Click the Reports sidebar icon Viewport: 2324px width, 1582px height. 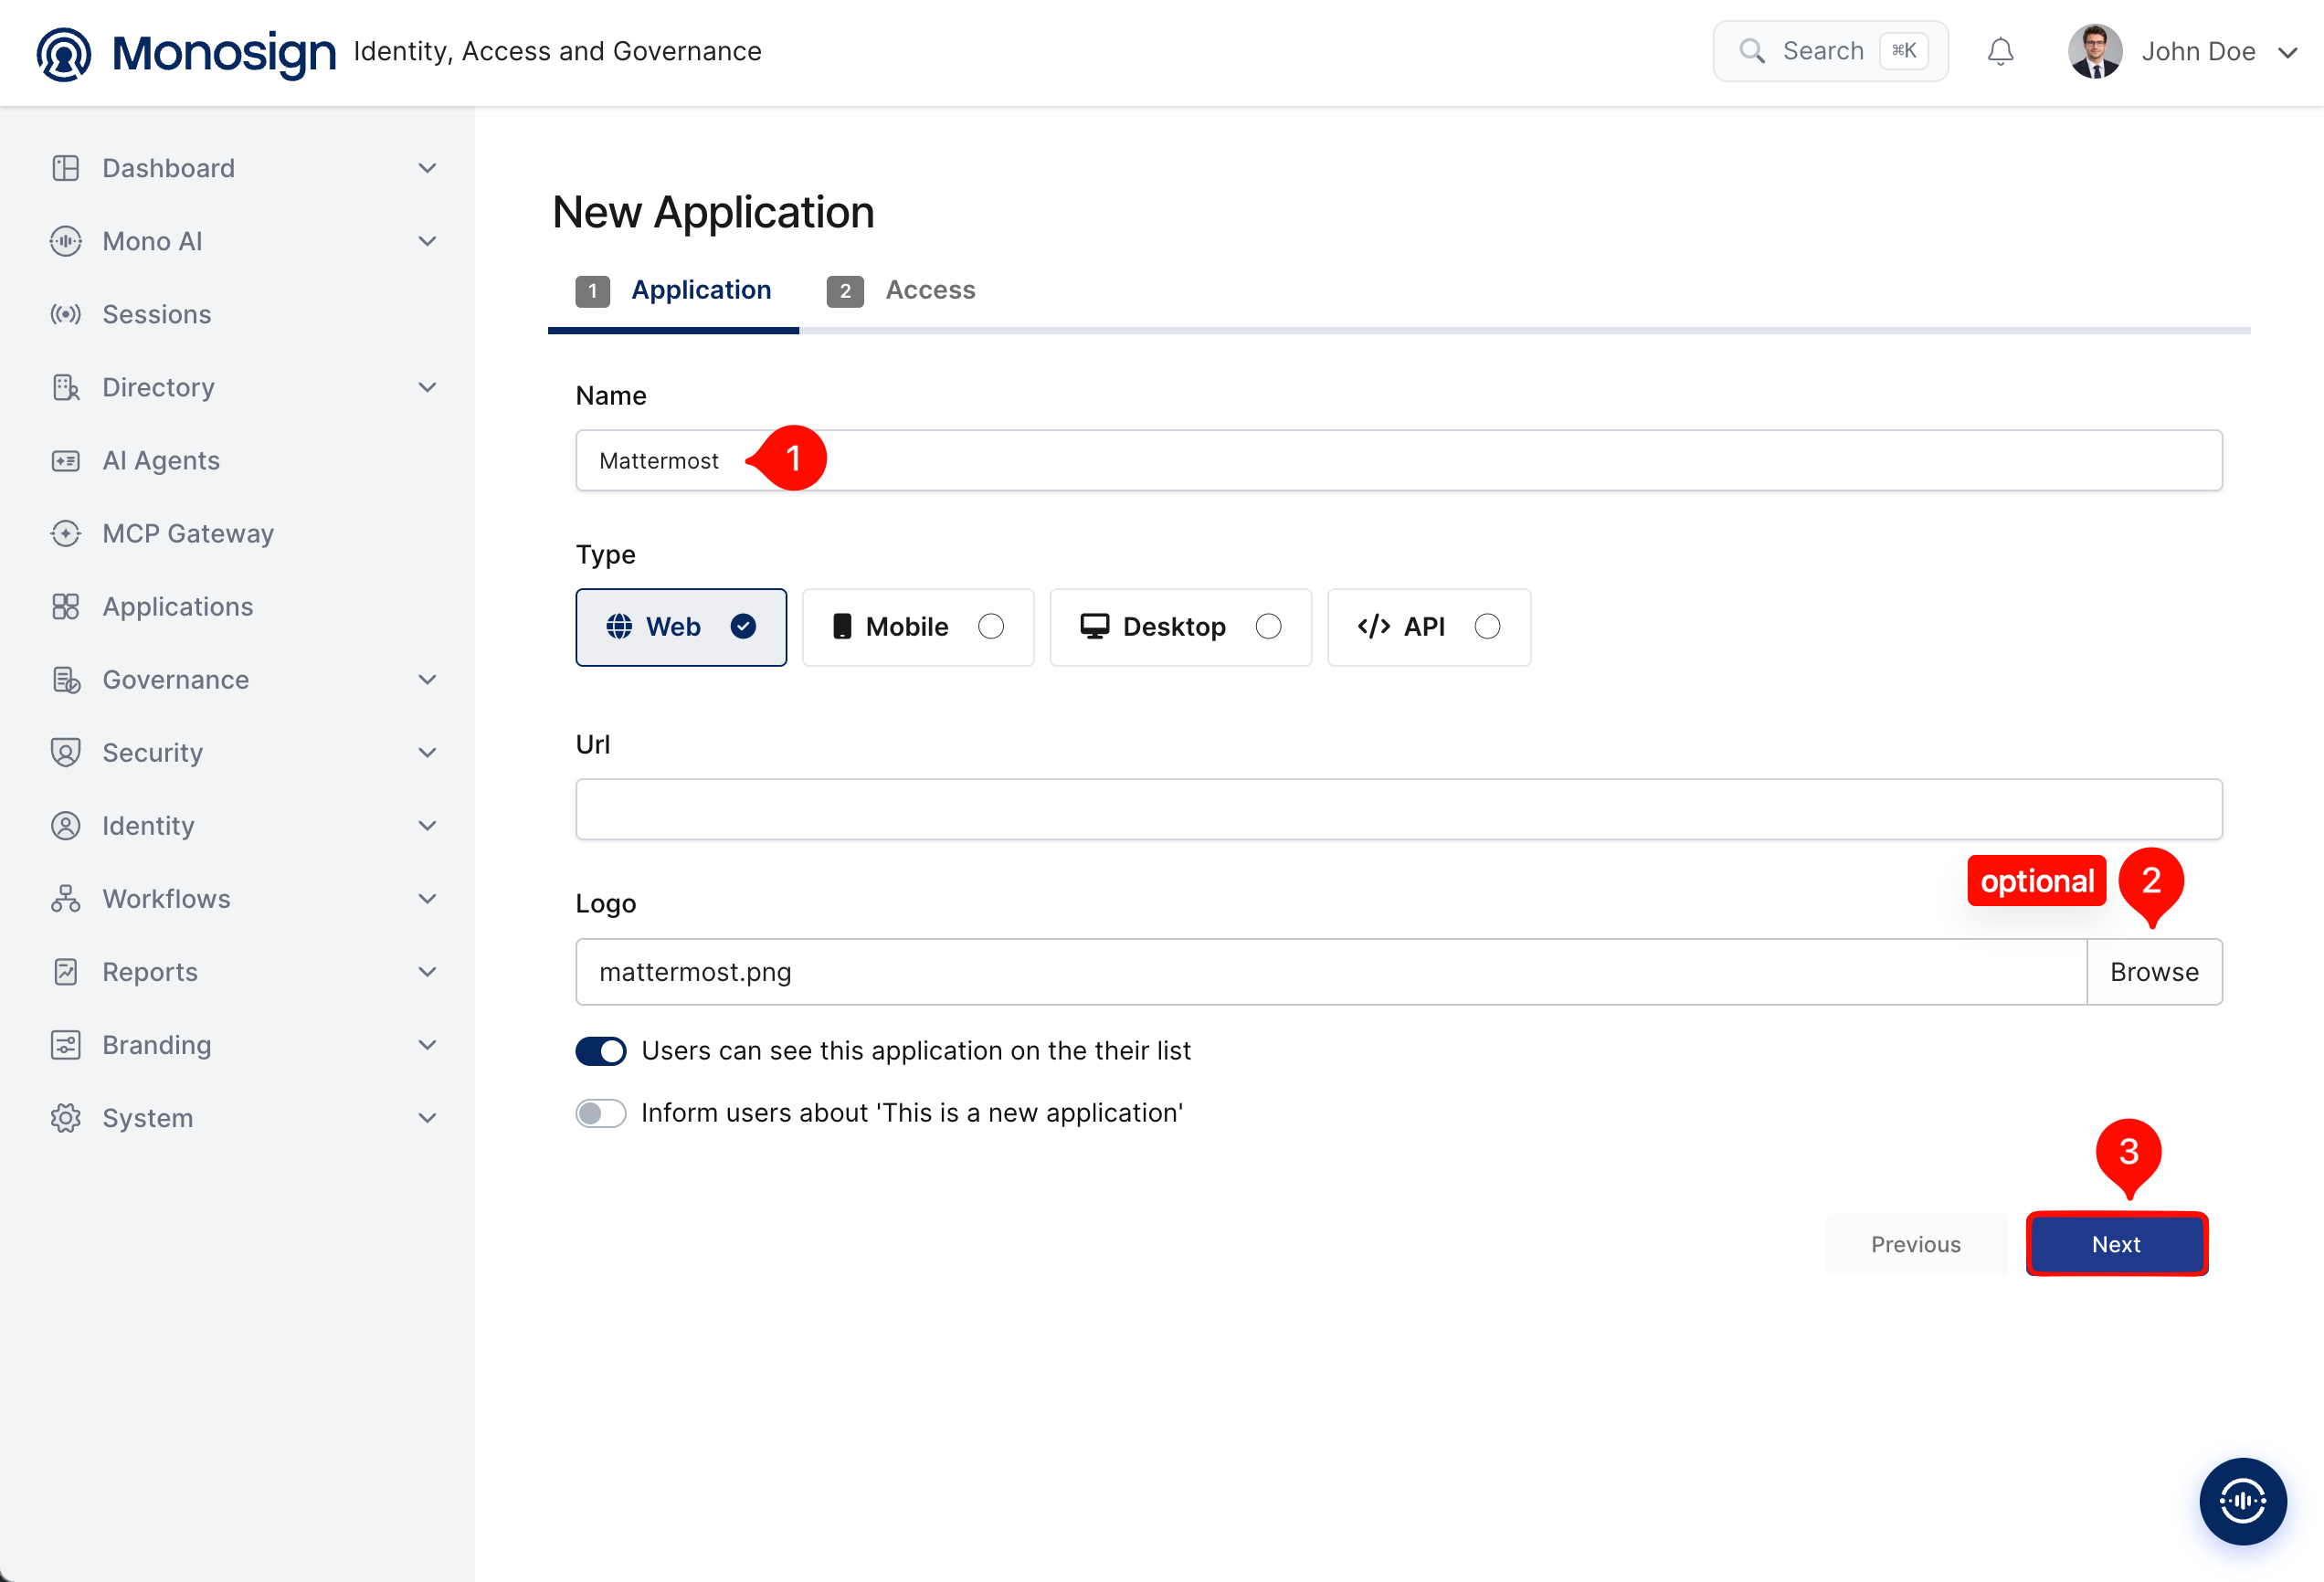point(66,971)
